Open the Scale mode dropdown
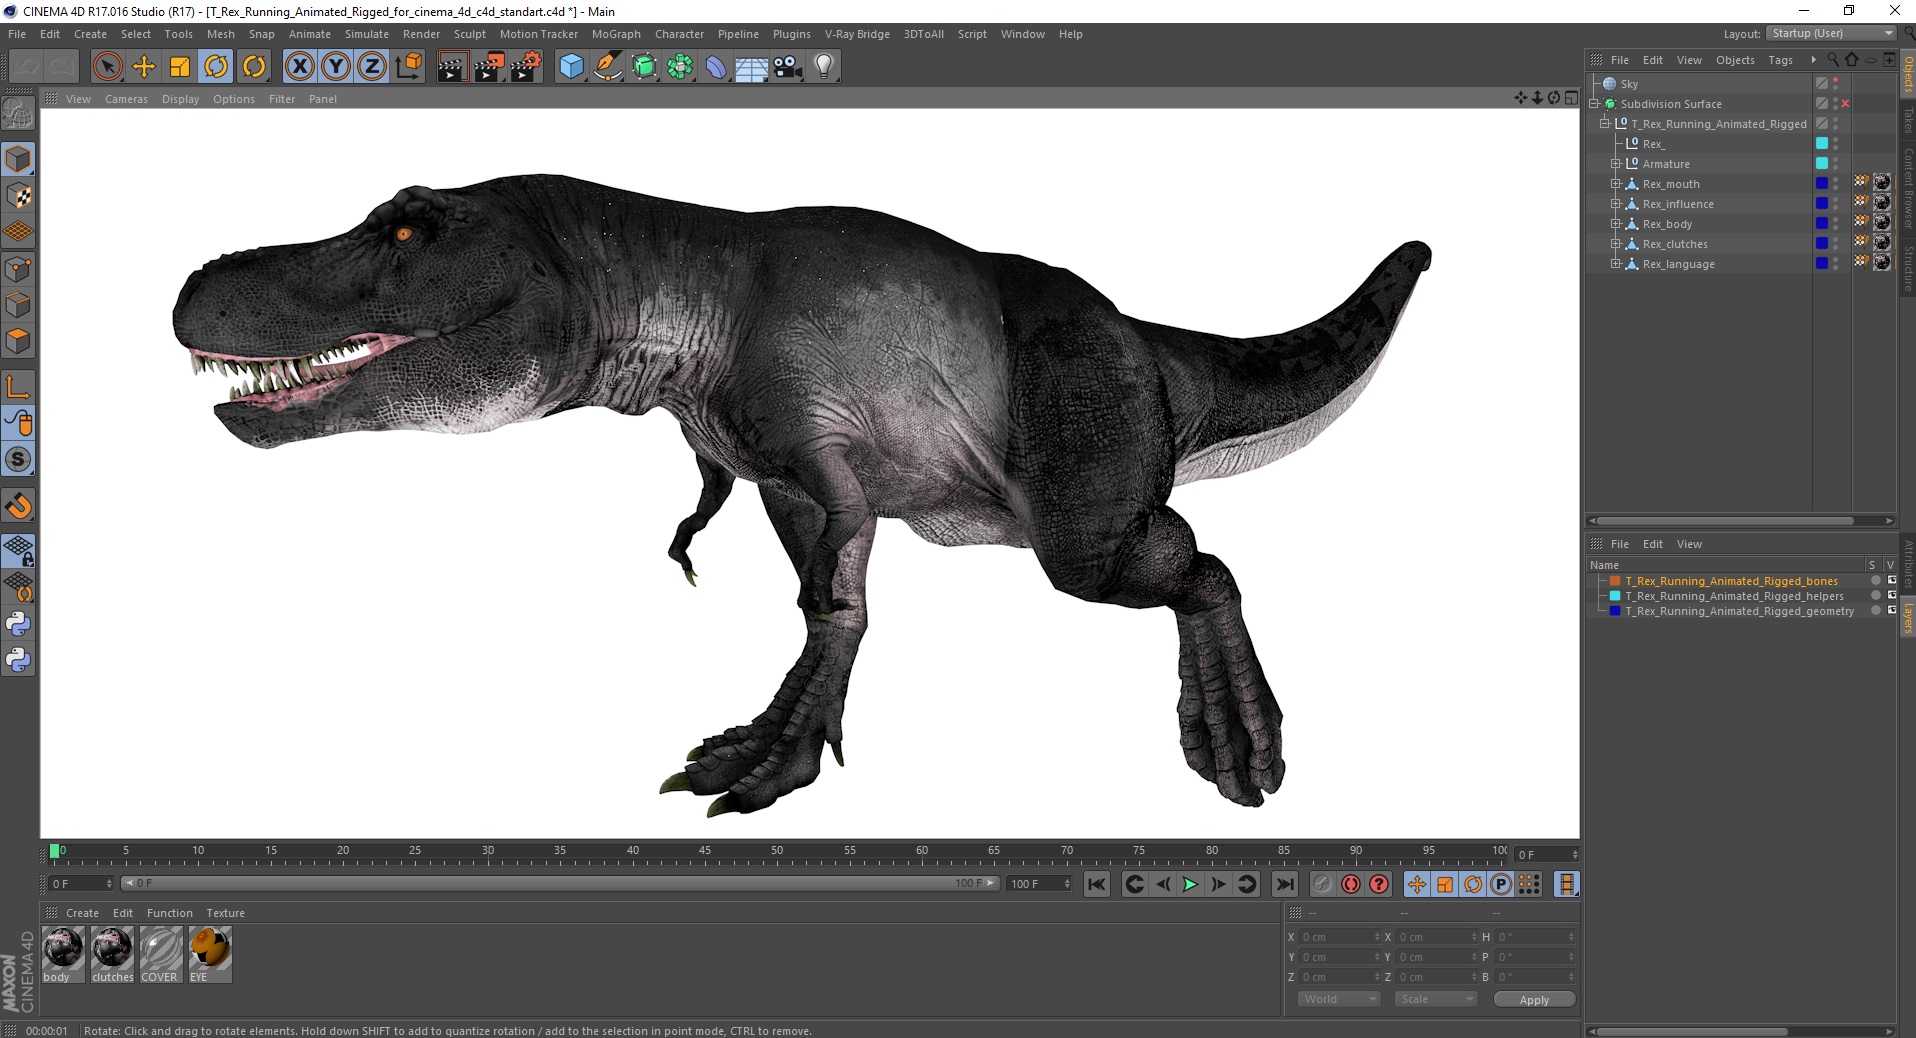This screenshot has width=1916, height=1038. pos(1436,999)
